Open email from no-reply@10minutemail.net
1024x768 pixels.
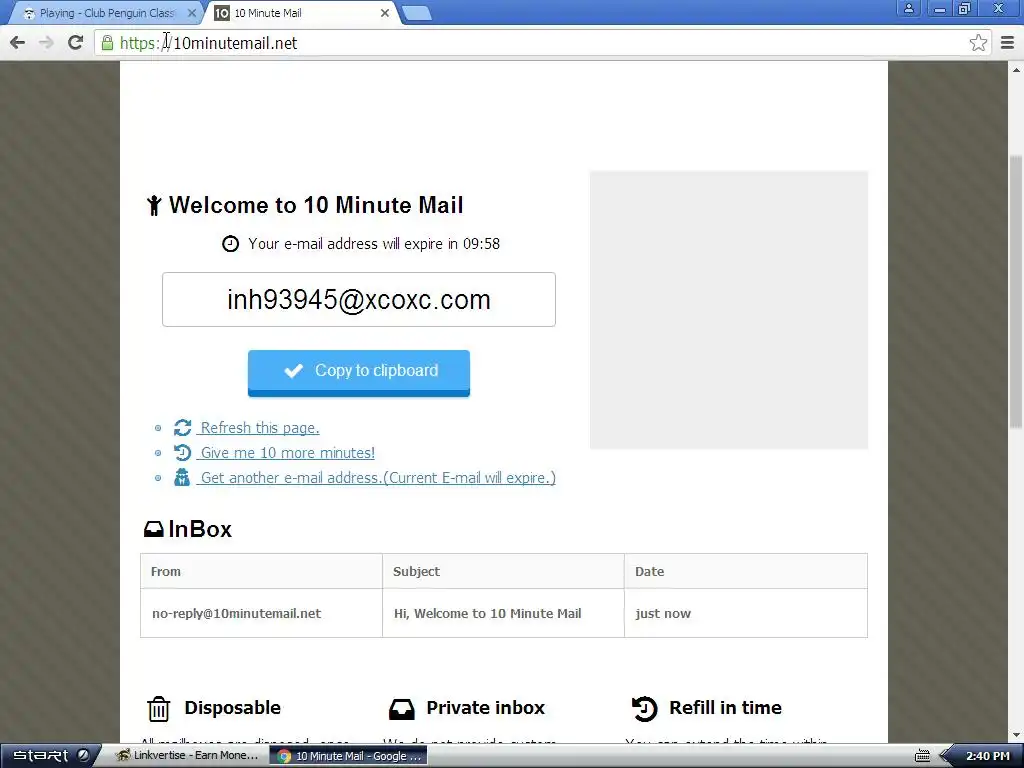pyautogui.click(x=236, y=613)
